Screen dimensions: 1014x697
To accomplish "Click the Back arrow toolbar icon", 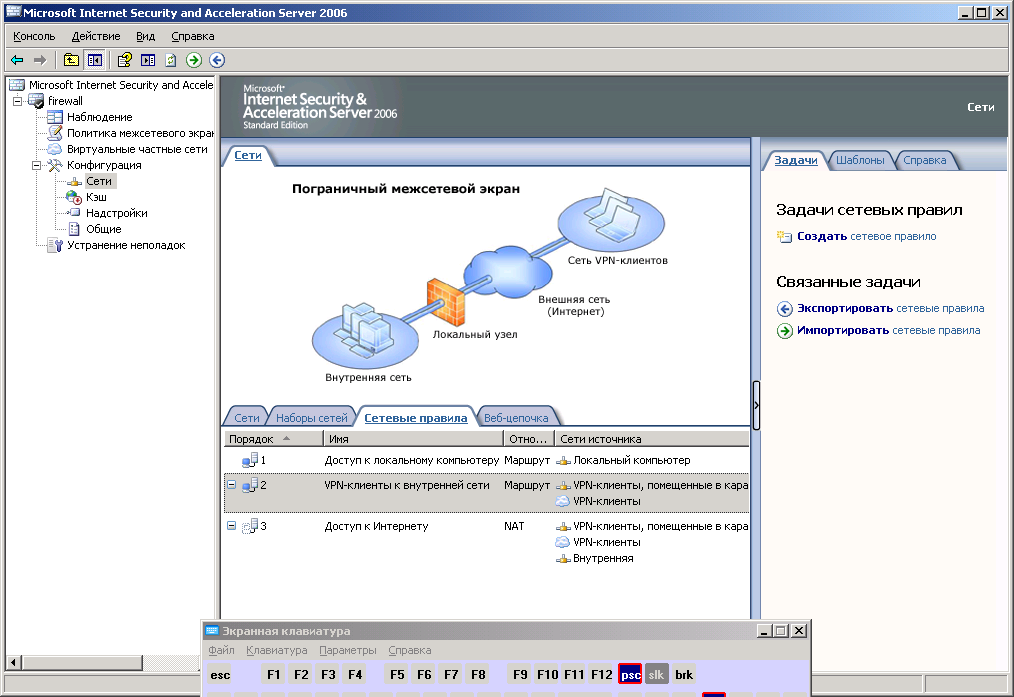I will [17, 60].
